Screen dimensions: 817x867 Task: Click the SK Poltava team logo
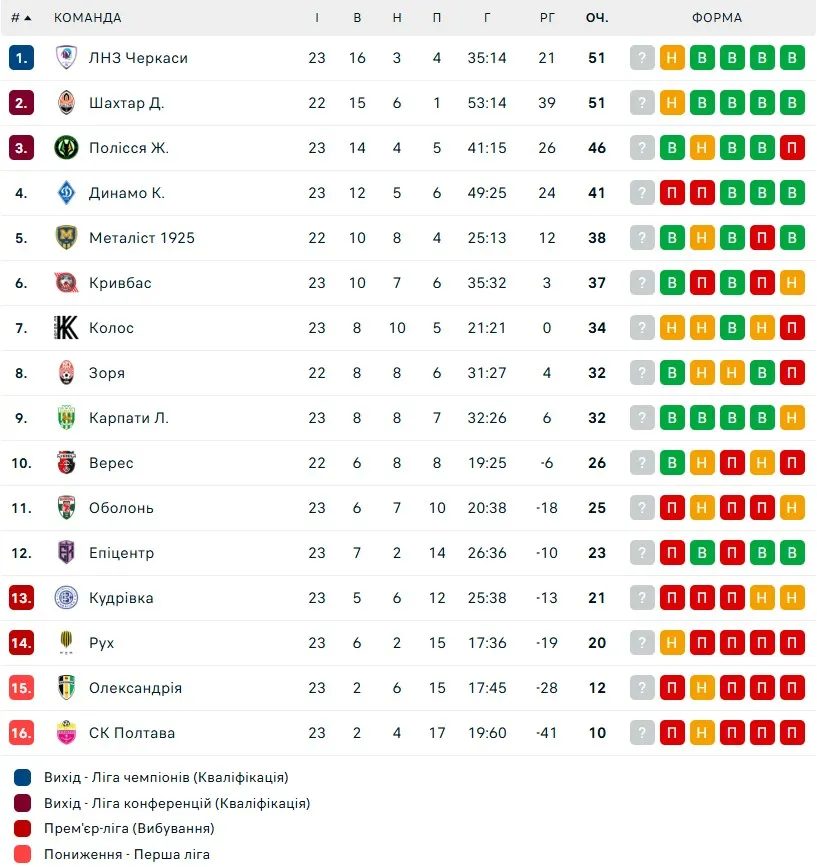click(x=66, y=733)
